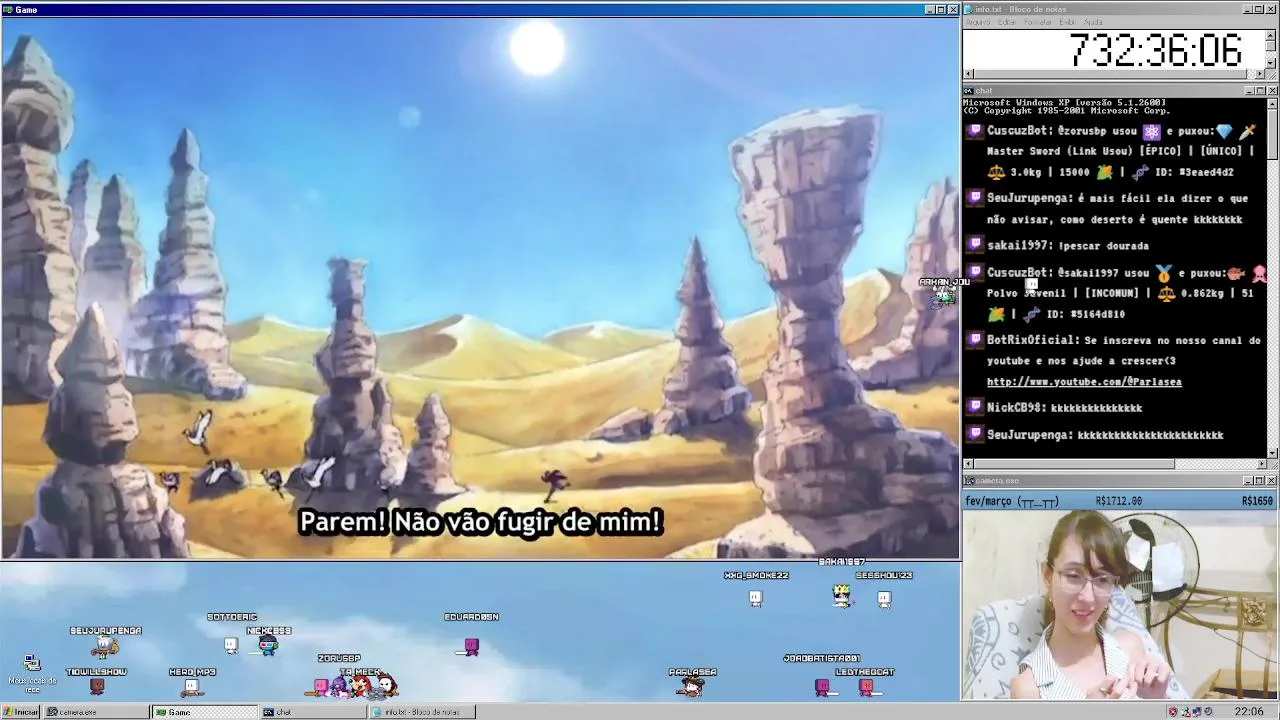This screenshot has height=720, width=1280.
Task: Open the Formatar menu in Bloco de notas
Action: [1038, 22]
